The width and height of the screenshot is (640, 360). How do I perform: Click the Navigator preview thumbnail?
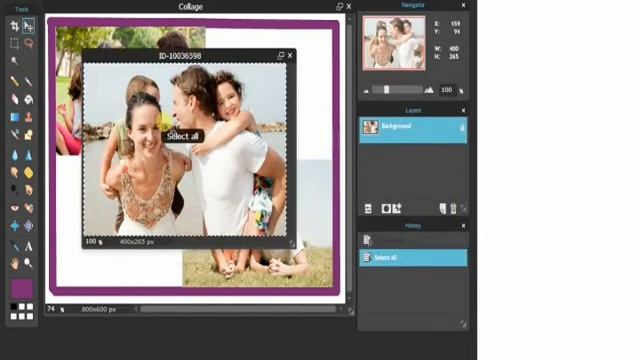click(x=394, y=43)
